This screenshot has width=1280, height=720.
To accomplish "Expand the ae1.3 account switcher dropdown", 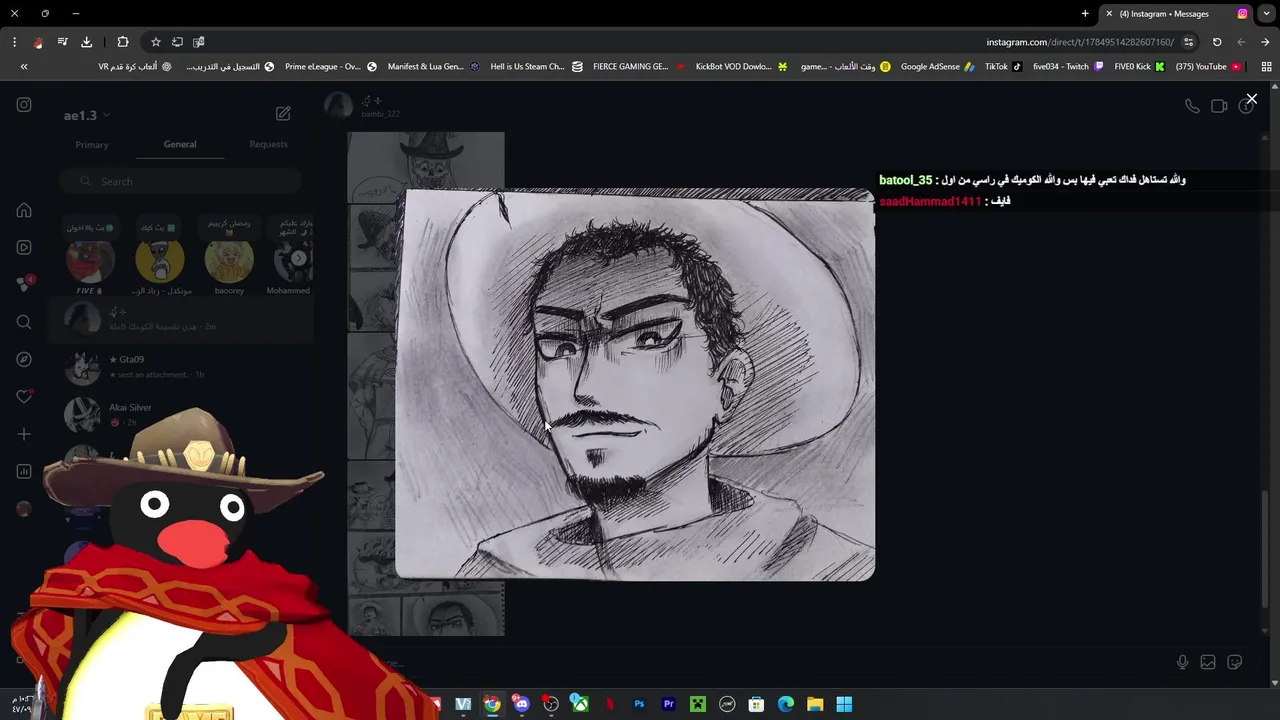I will 87,115.
